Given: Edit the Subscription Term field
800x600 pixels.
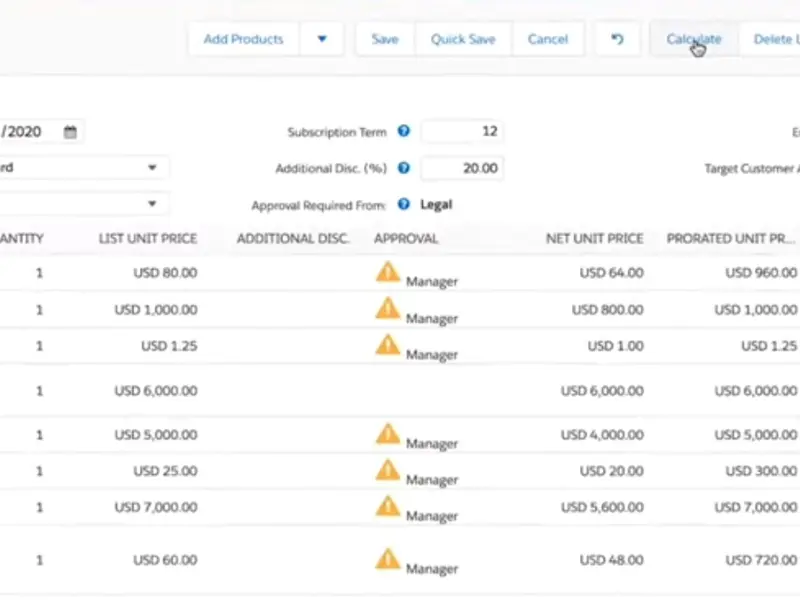Looking at the screenshot, I should coord(462,132).
